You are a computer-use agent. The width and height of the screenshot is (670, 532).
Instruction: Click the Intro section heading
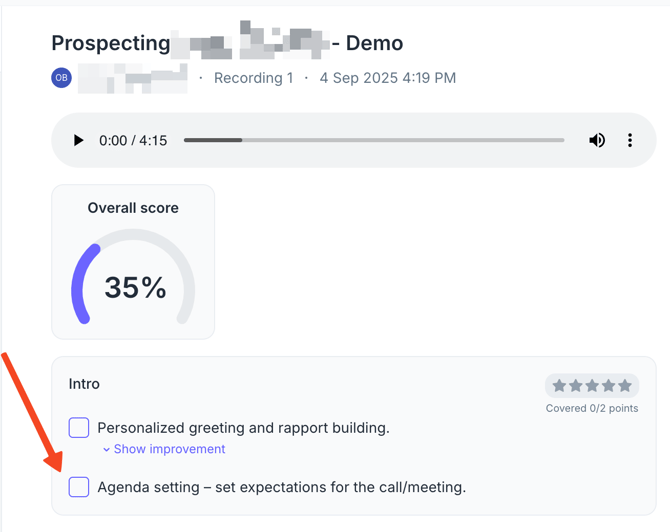(84, 384)
